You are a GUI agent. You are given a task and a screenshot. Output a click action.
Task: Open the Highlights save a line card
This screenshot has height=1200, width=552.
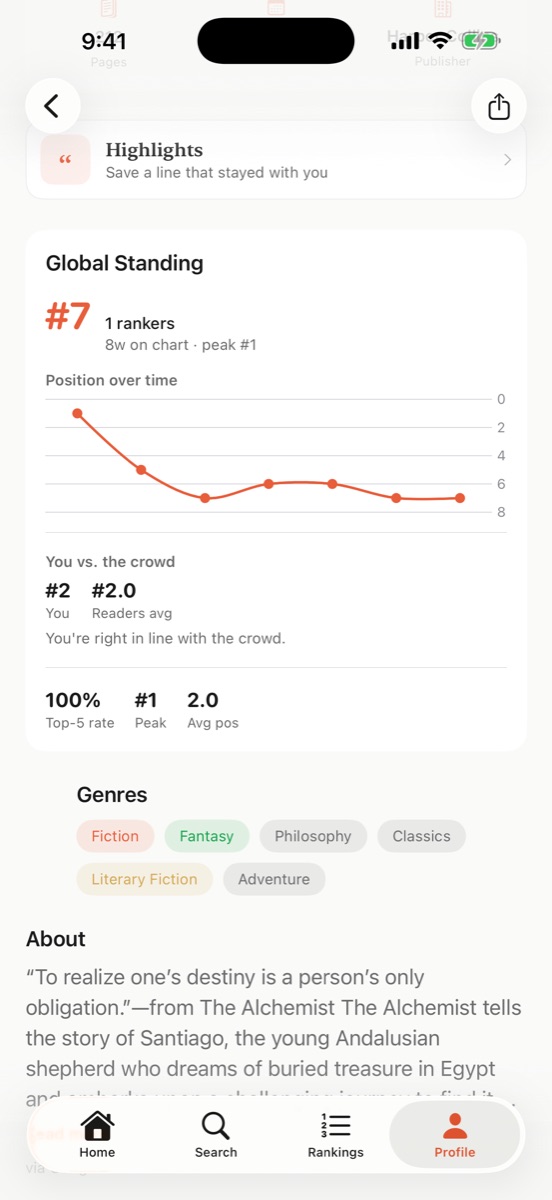click(276, 160)
